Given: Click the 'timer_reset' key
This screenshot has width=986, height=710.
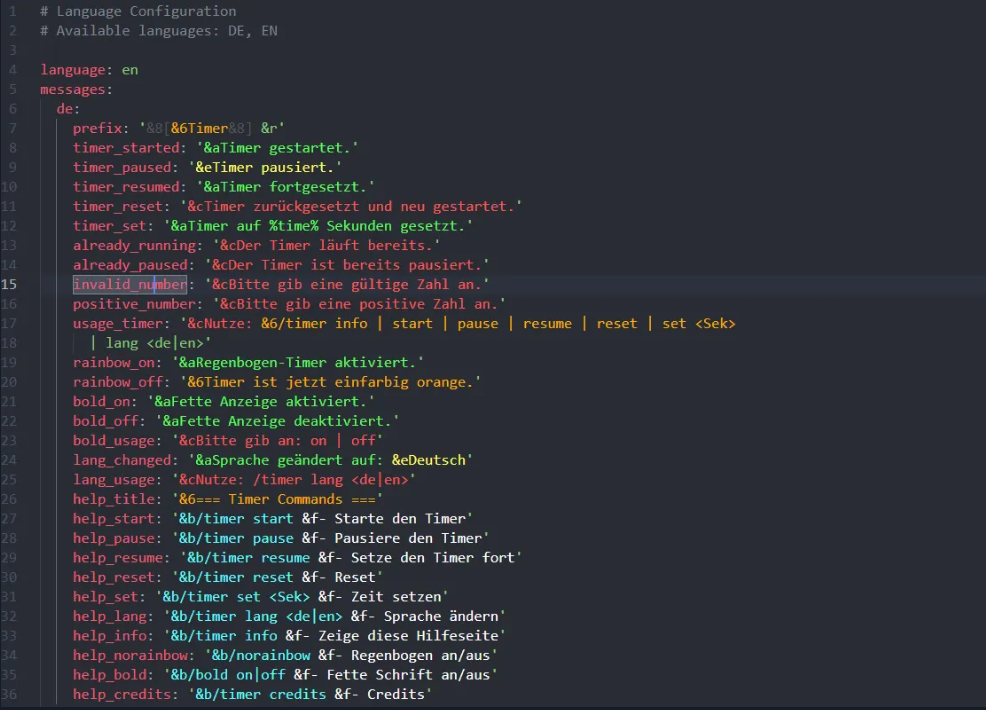Looking at the screenshot, I should [118, 206].
